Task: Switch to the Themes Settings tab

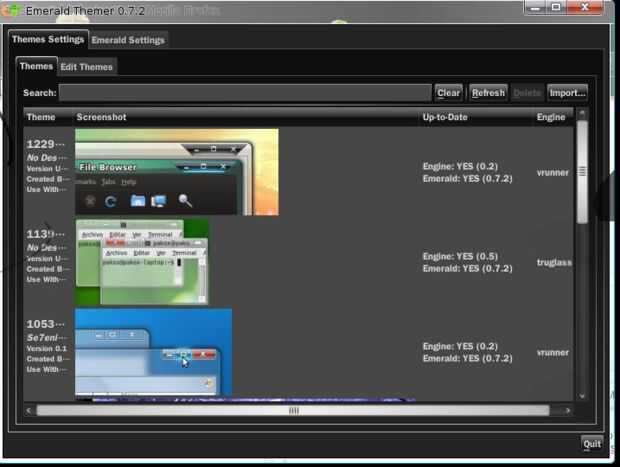Action: coord(48,39)
